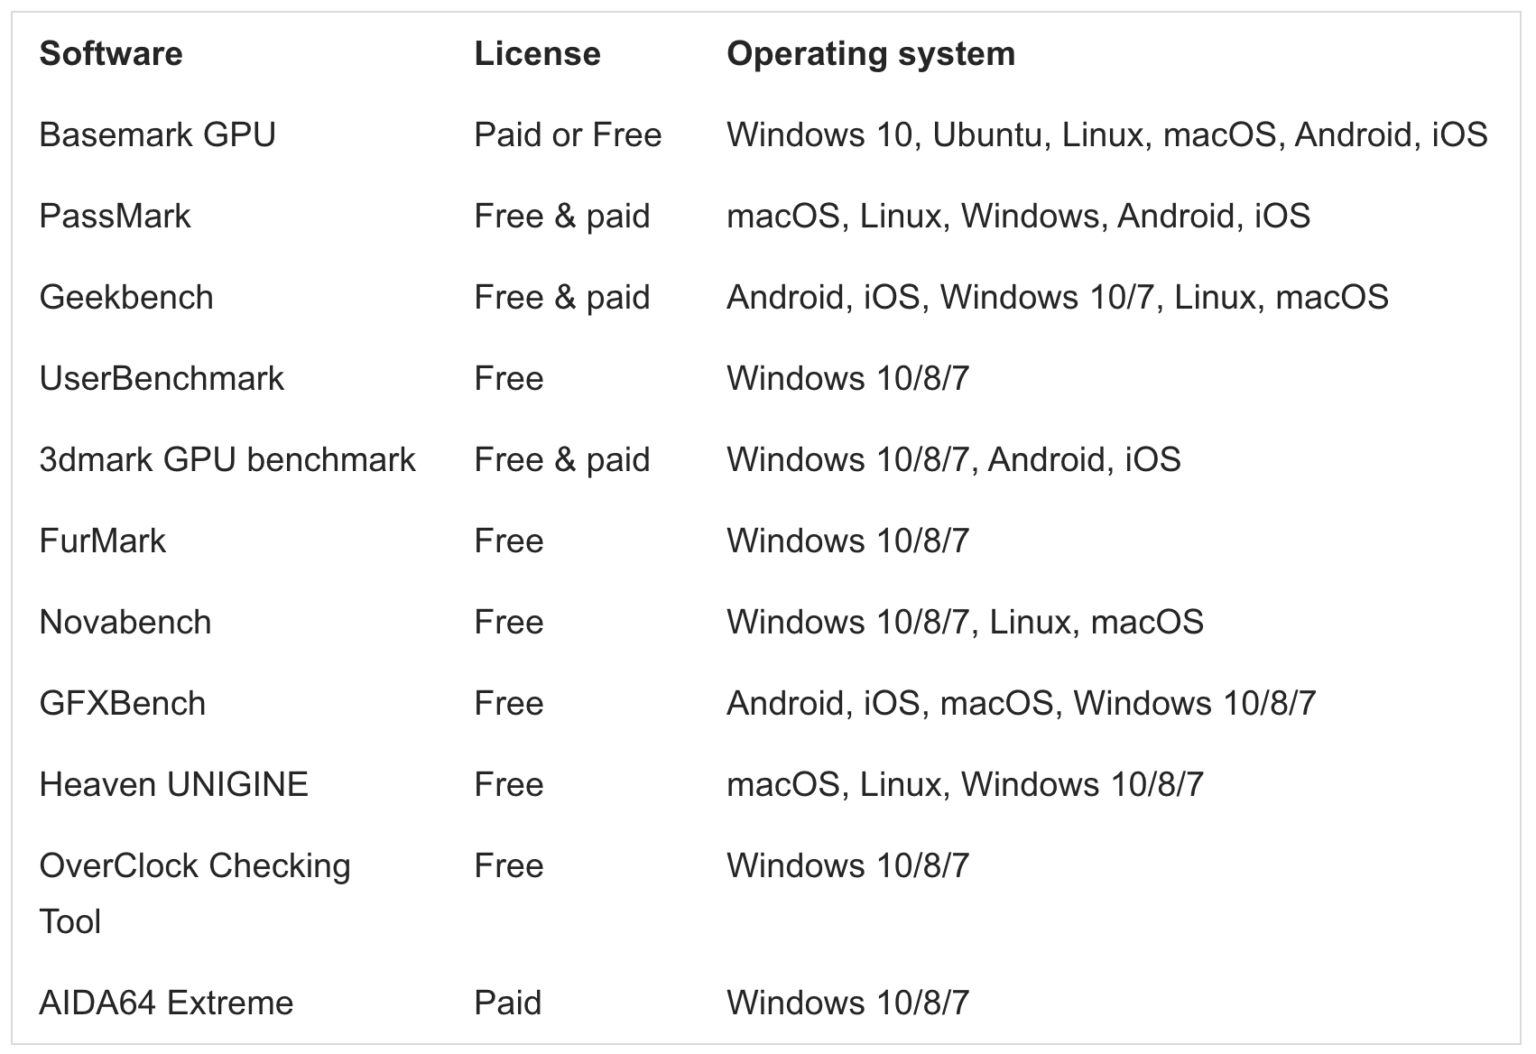Click the GFXBench software entry
Image resolution: width=1536 pixels, height=1054 pixels.
[x=122, y=703]
